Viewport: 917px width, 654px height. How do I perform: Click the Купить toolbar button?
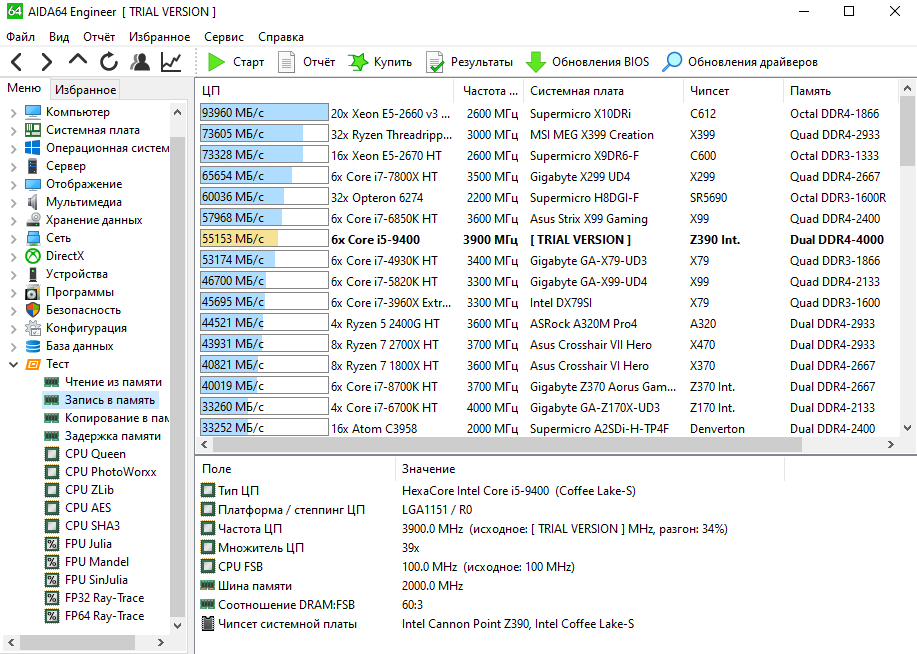380,61
